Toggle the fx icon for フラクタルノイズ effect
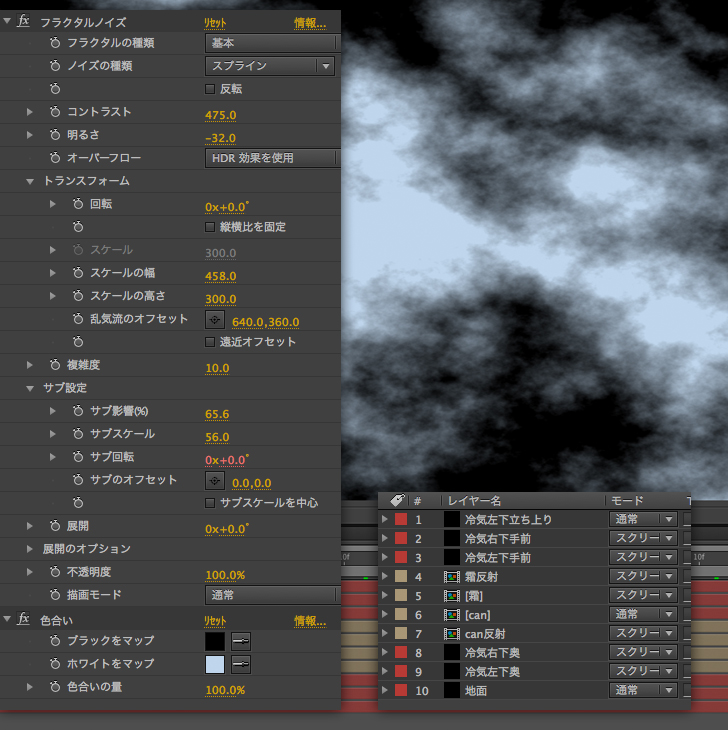728x730 pixels. click(24, 20)
